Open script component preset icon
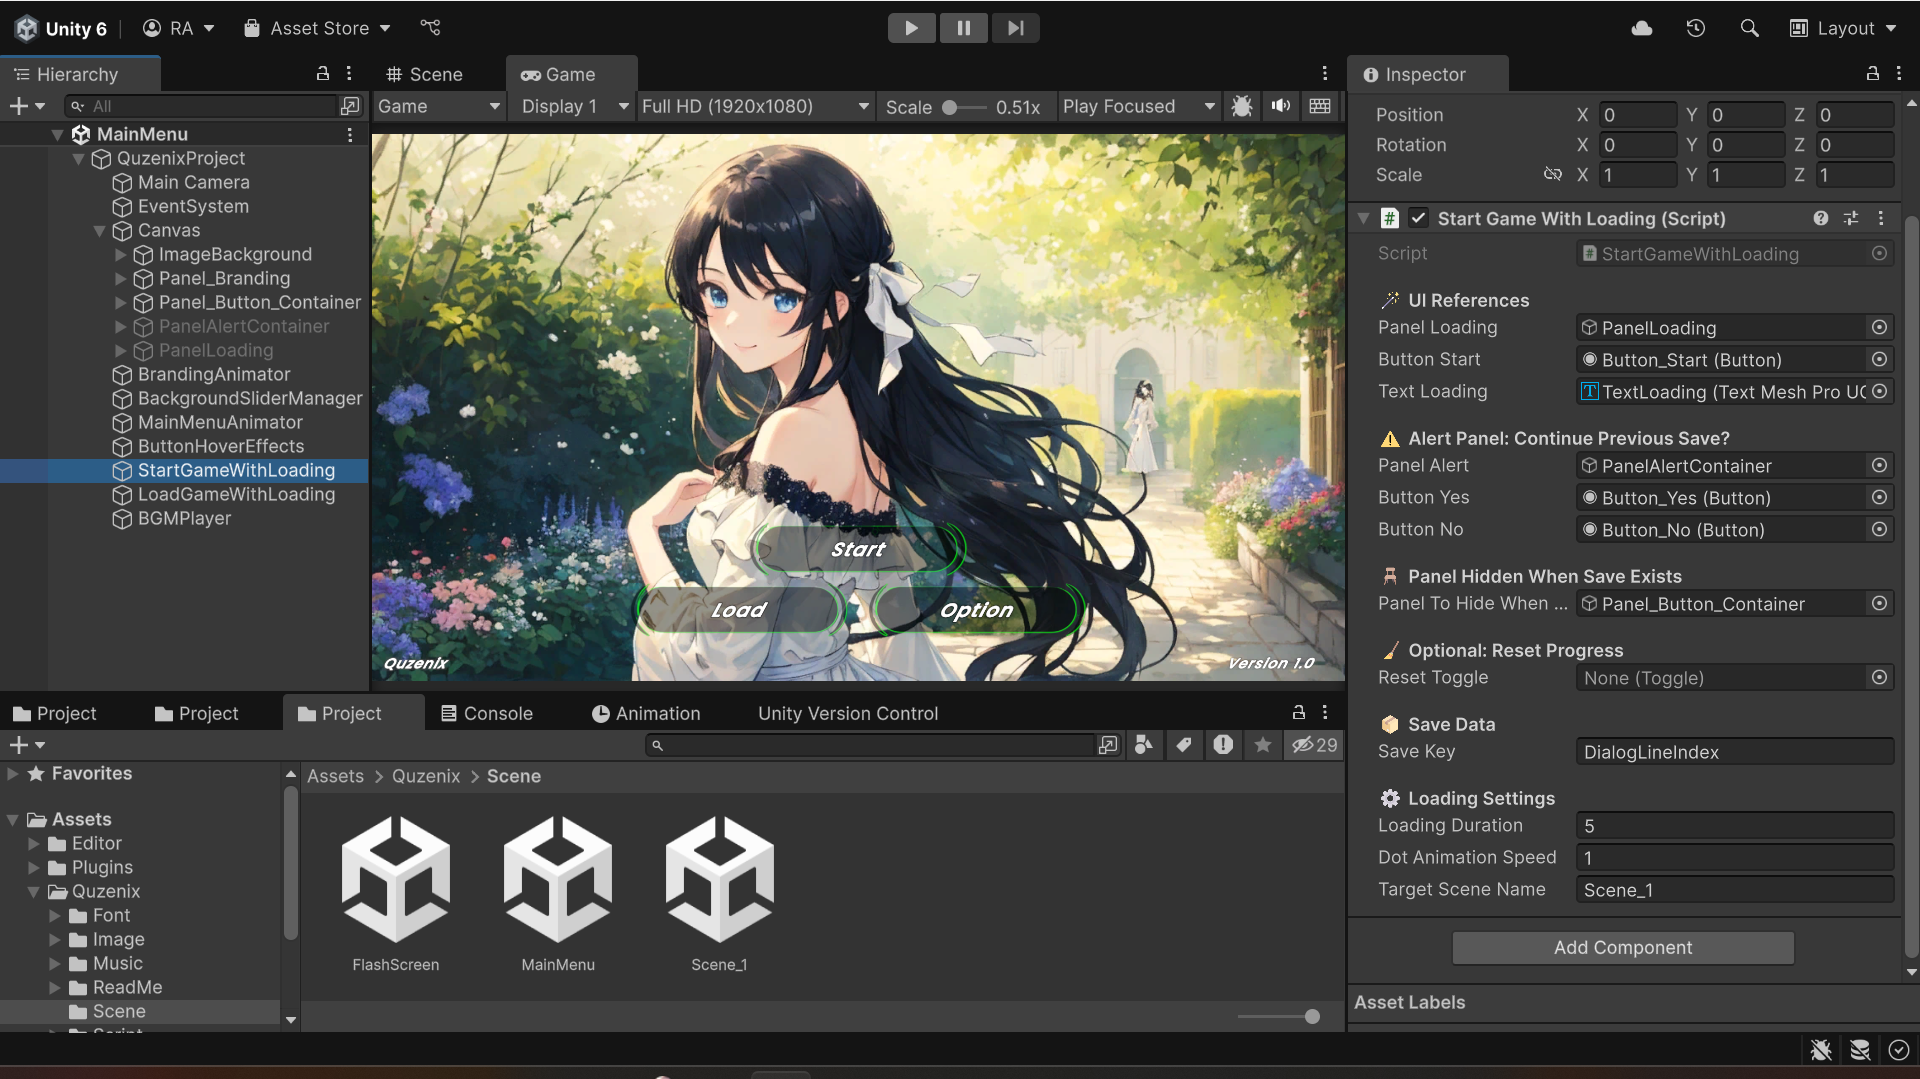 [x=1851, y=218]
